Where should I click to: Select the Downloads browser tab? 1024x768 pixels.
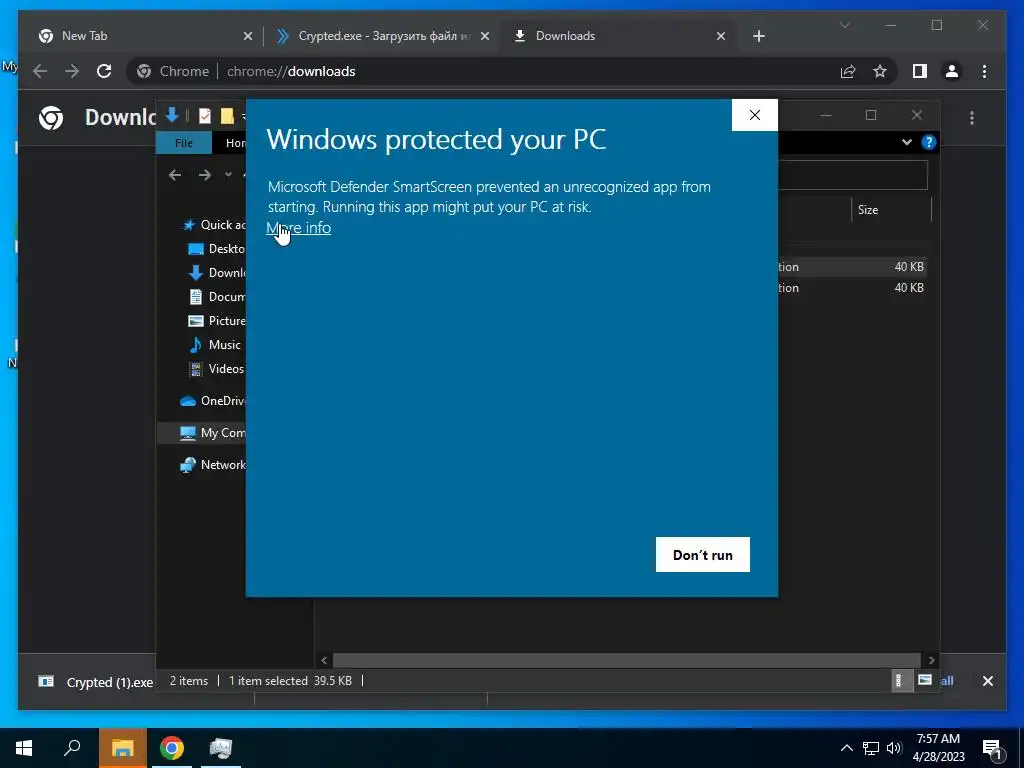coord(616,36)
